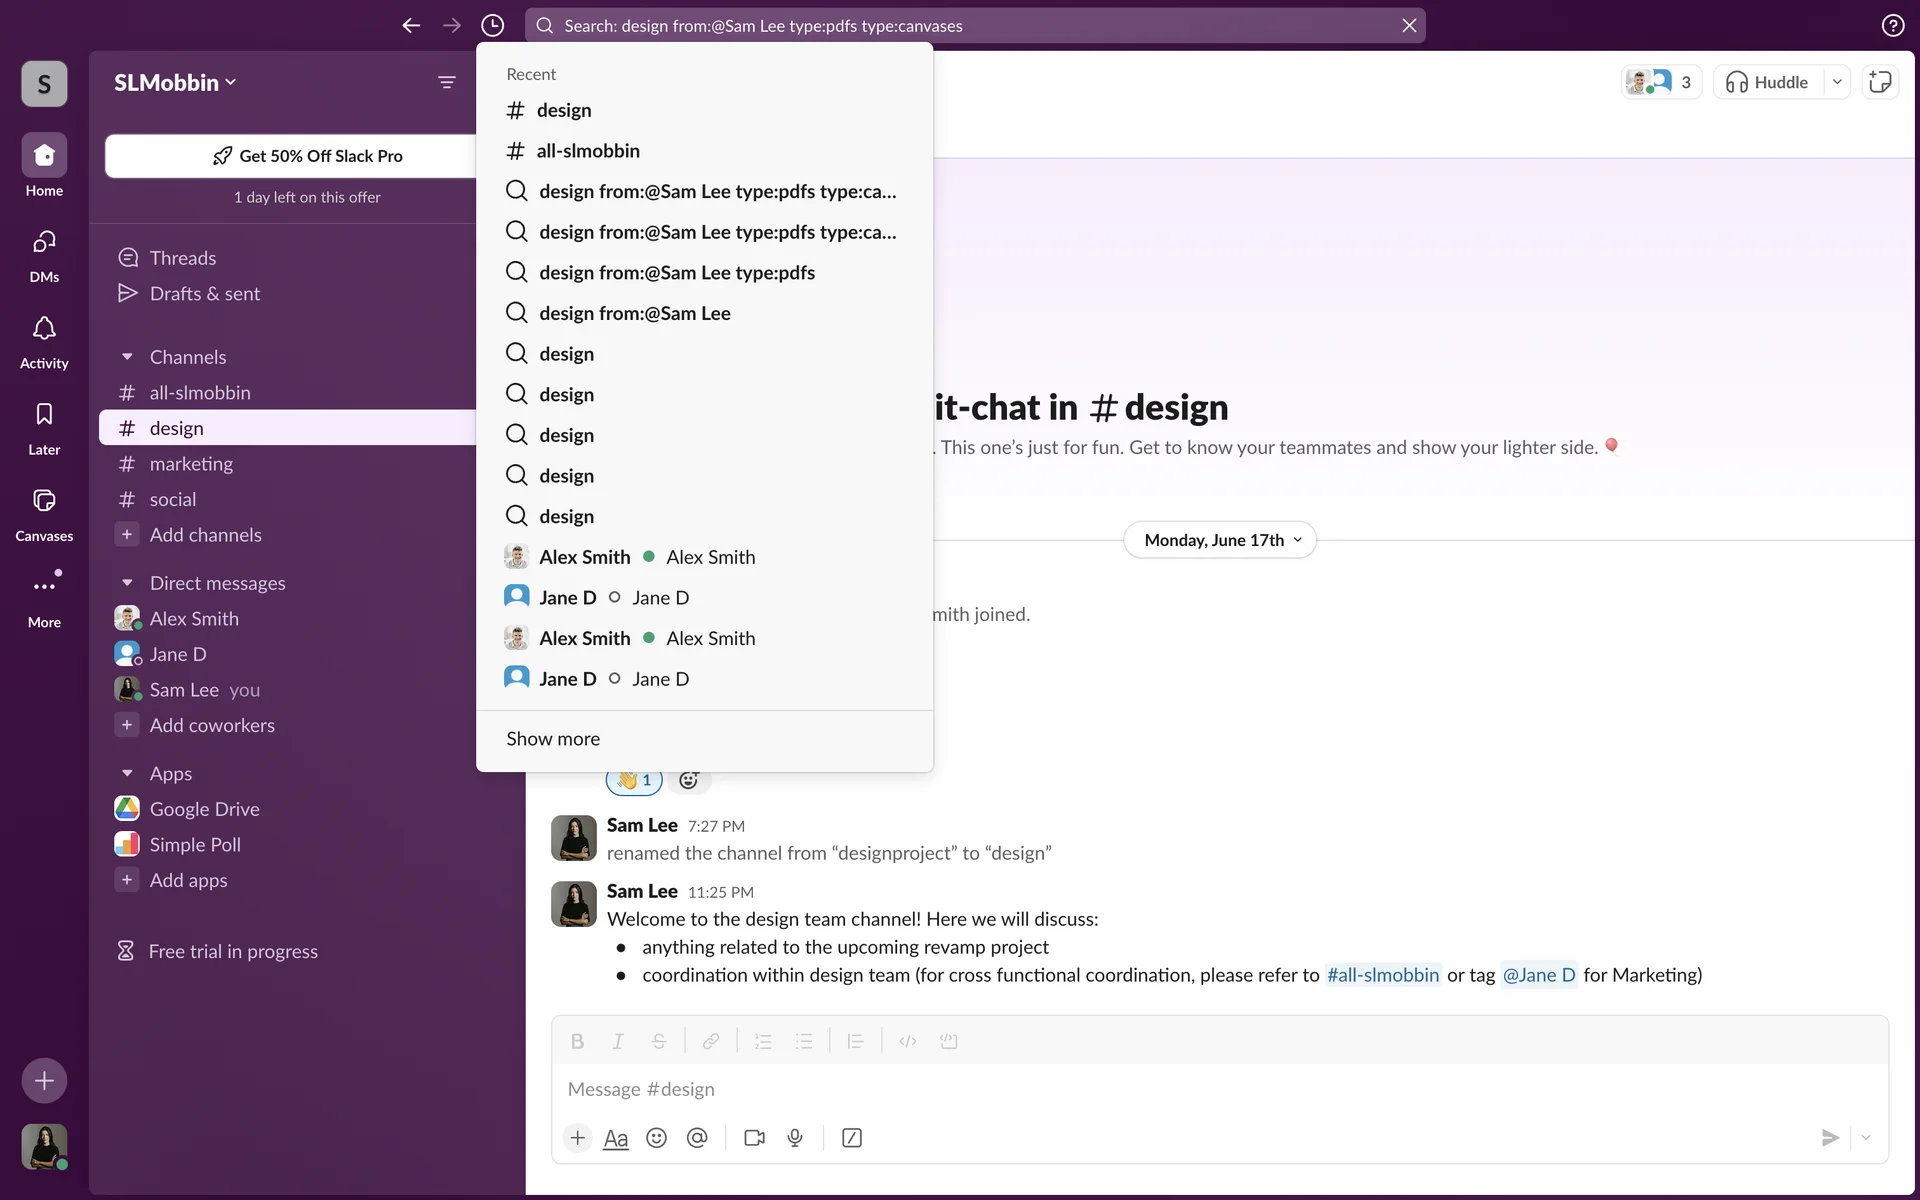Click the video clip record icon

pyautogui.click(x=754, y=1138)
